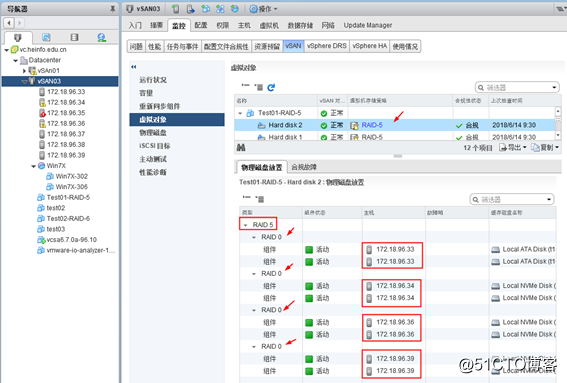Open the RAID-5 policy link for Hard disk 2

tap(372, 125)
